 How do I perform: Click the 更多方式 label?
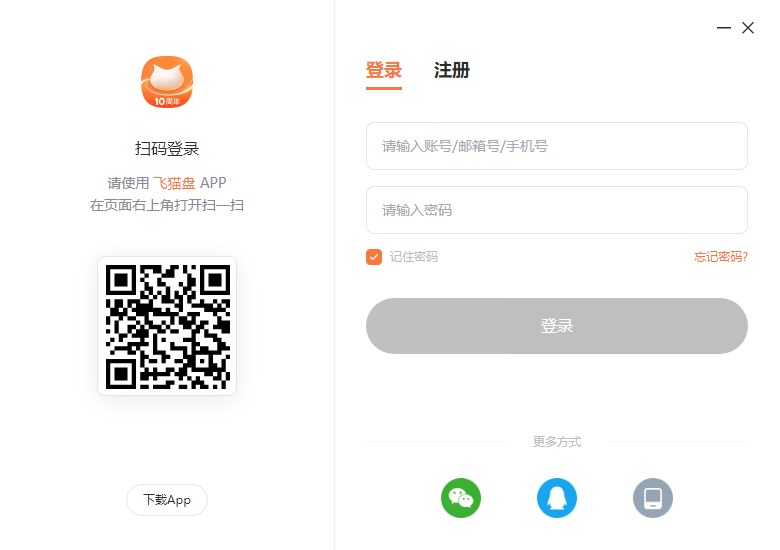(x=557, y=442)
